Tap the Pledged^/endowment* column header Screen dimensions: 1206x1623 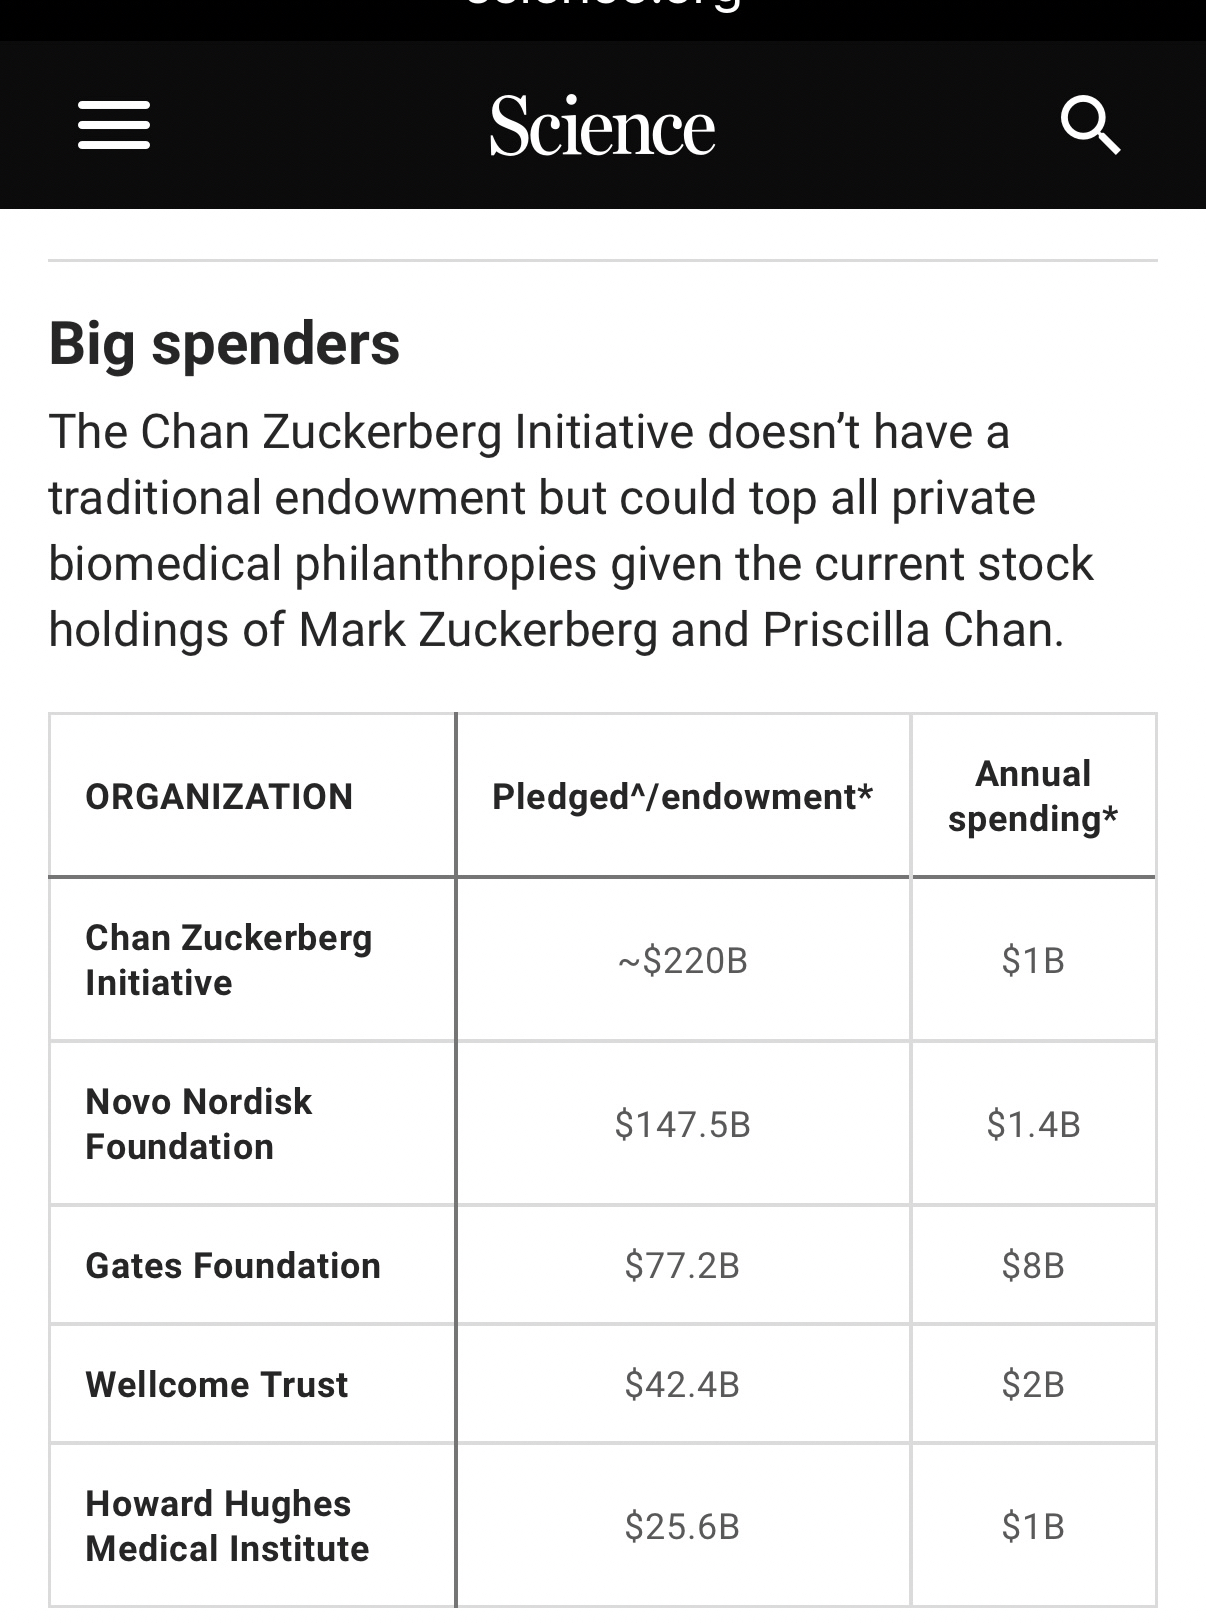682,797
